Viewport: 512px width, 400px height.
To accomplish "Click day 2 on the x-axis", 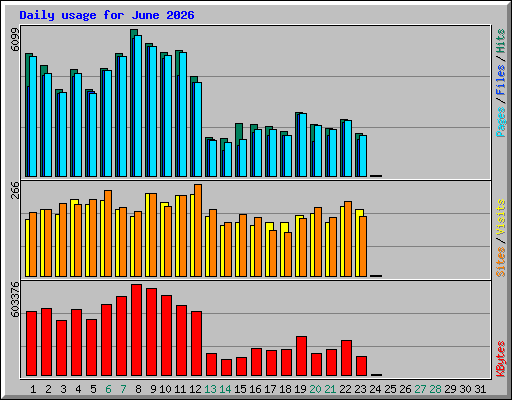I will 48,389.
